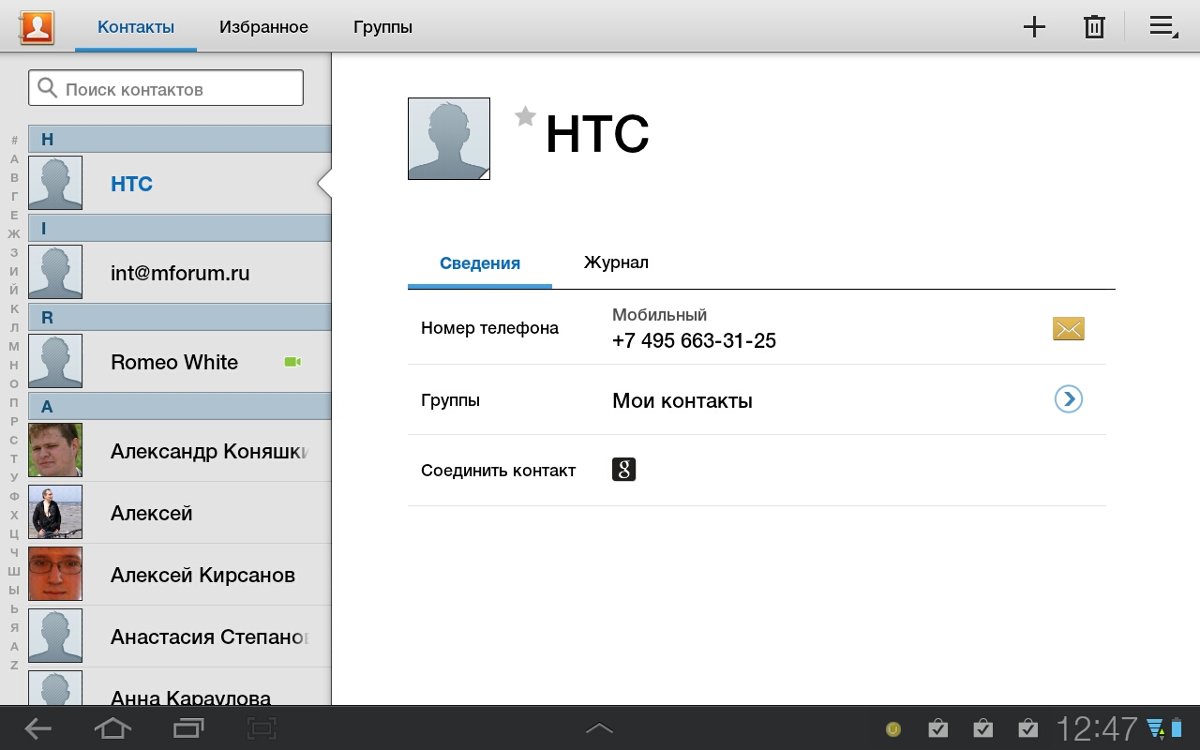Screen dimensions: 1200x750
Task: Jump to letter Z in alphabet index
Action: pyautogui.click(x=14, y=665)
